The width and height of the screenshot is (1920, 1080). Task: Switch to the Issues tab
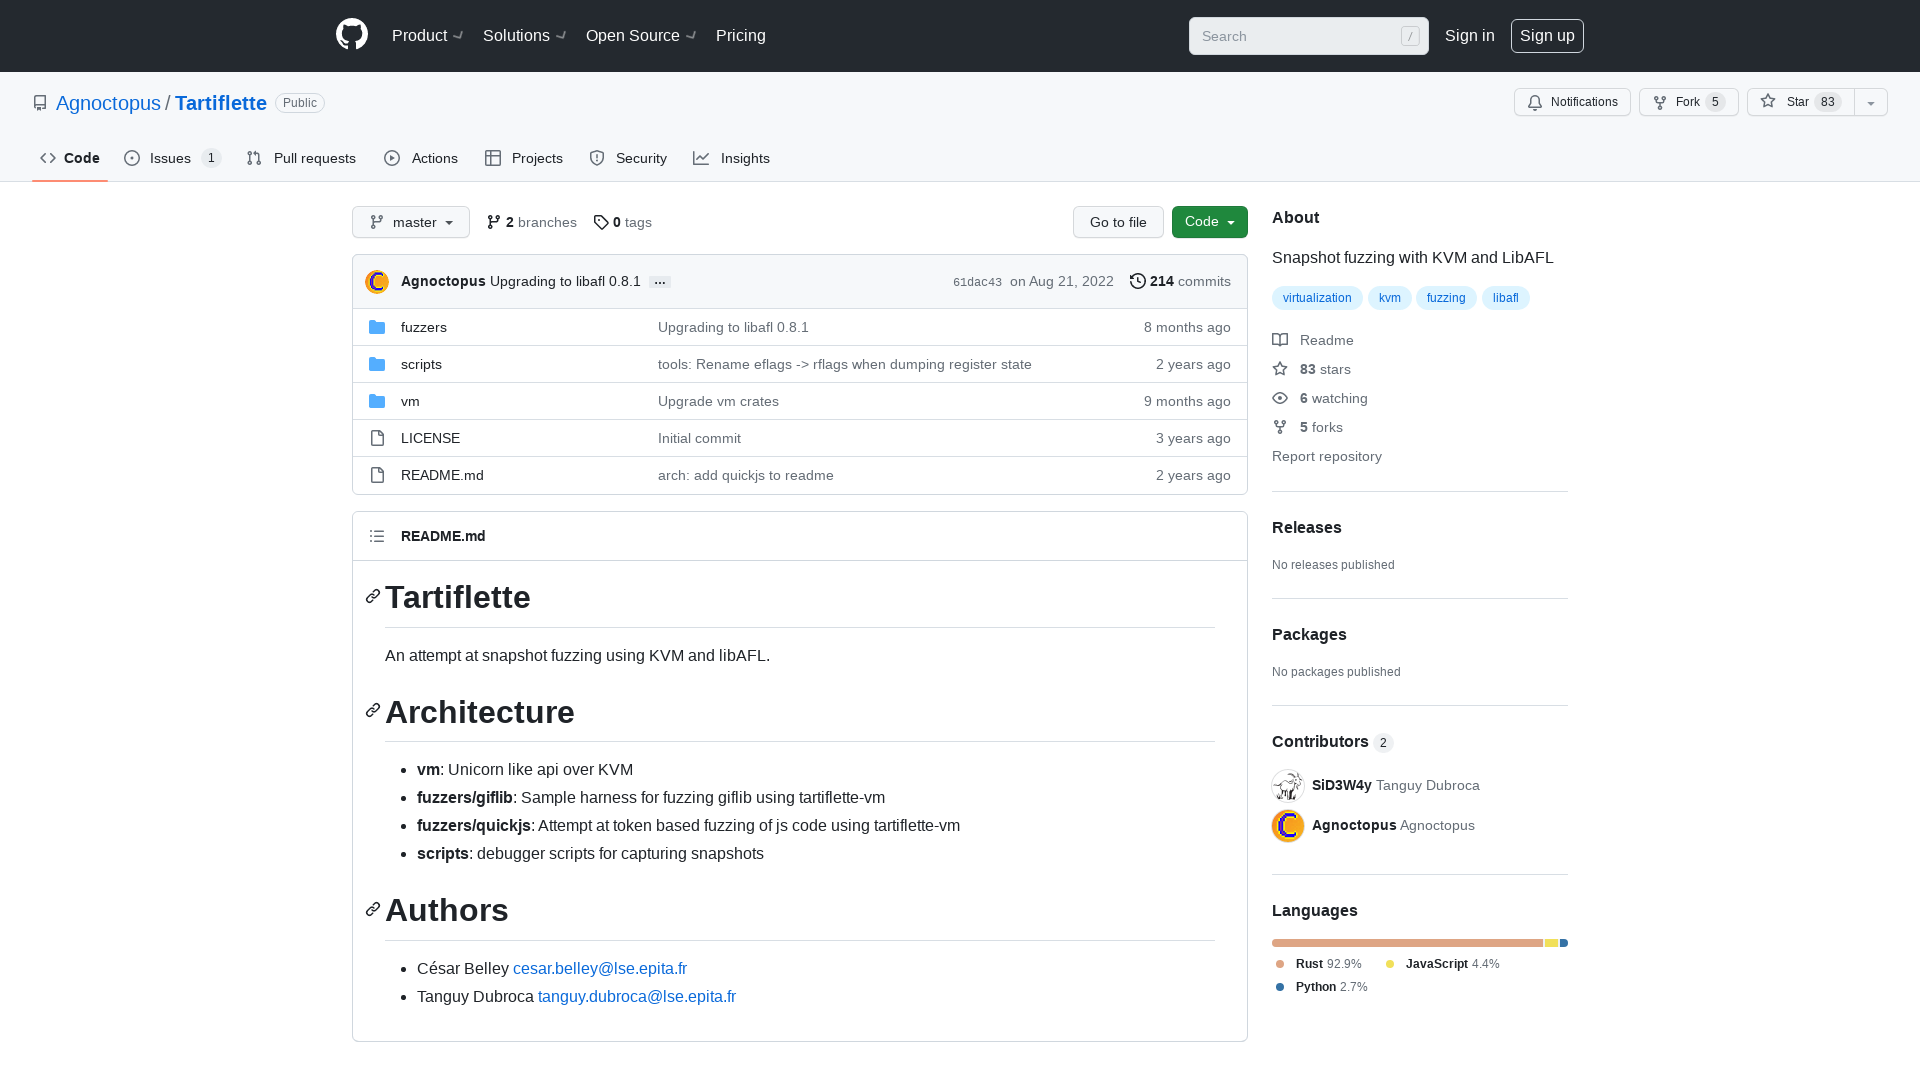click(x=173, y=158)
